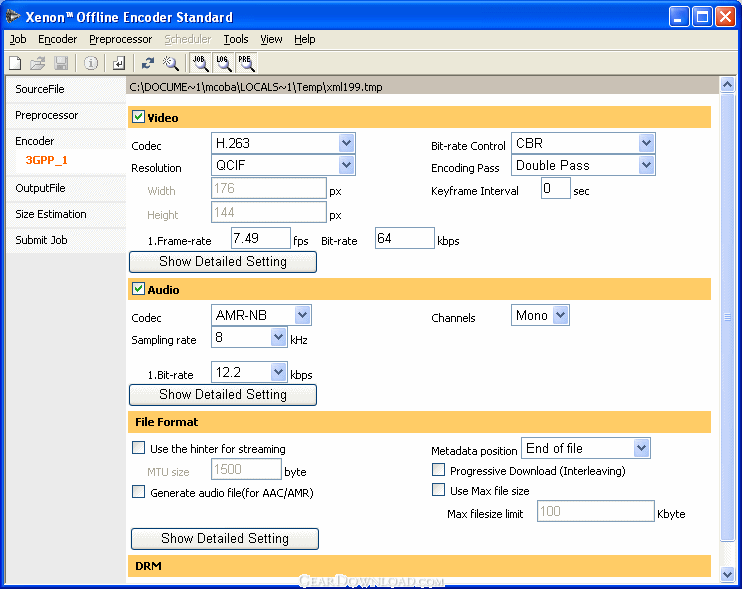Open the Metadata position dropdown

coord(586,448)
